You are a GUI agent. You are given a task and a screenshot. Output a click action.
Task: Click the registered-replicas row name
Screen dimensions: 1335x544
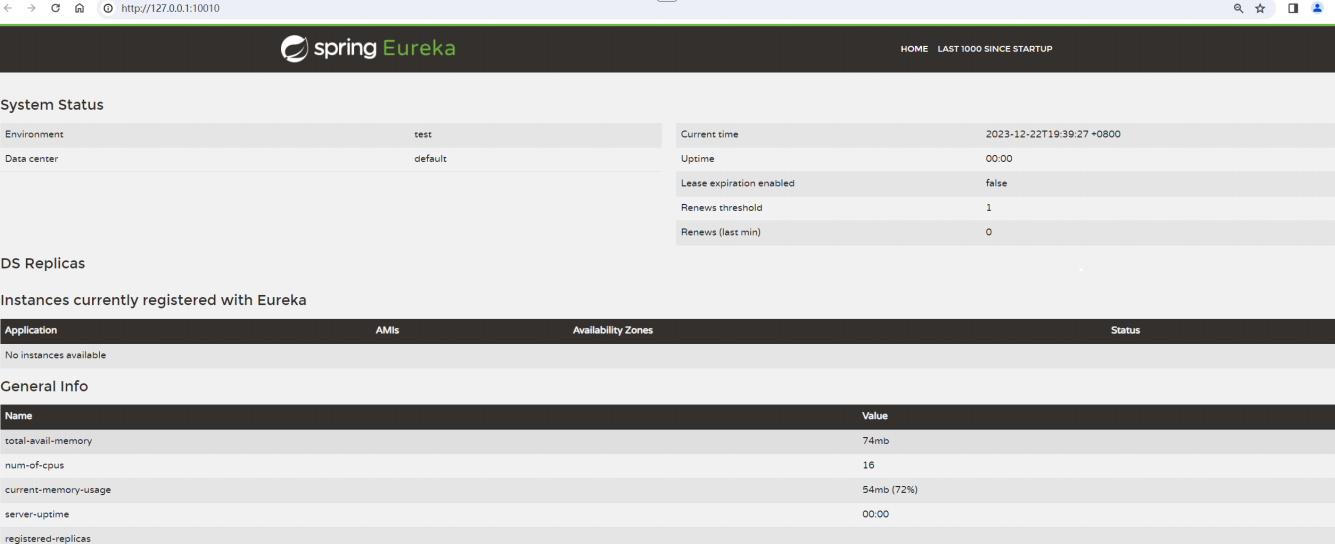(48, 539)
